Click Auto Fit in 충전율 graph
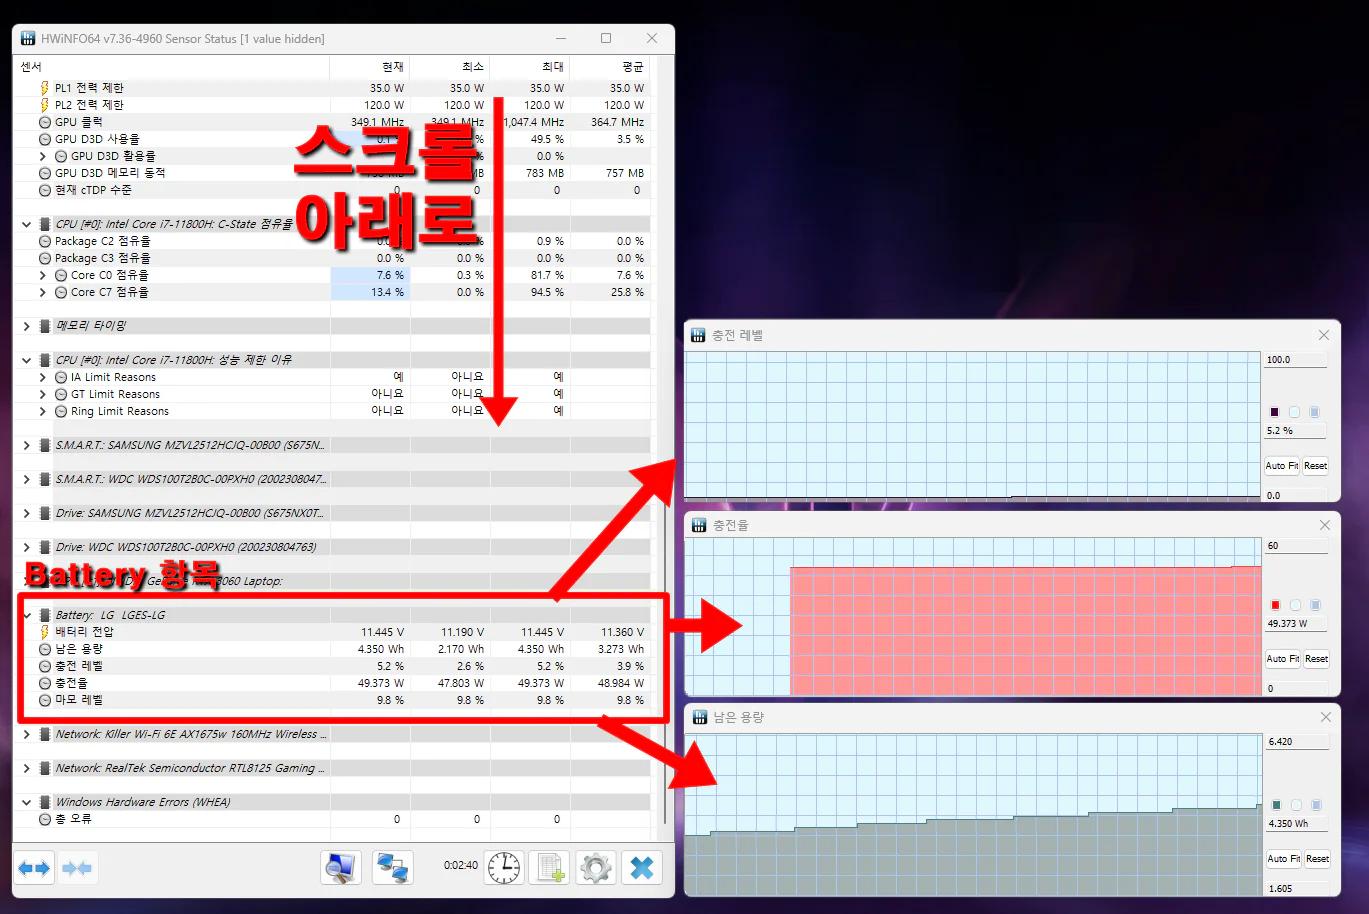Viewport: 1369px width, 914px height. (1282, 659)
